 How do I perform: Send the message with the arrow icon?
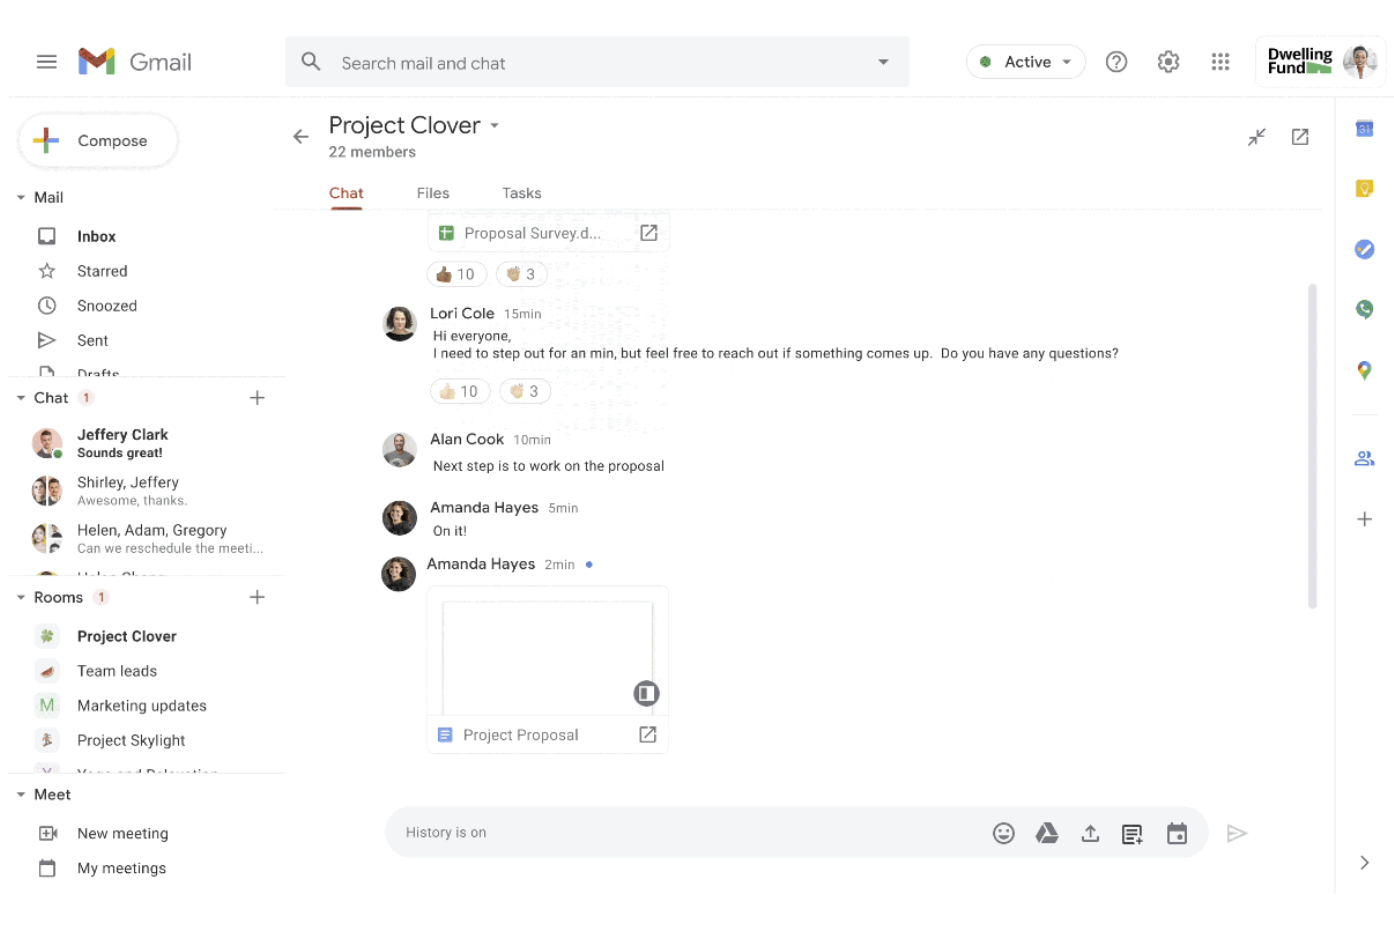click(x=1237, y=833)
